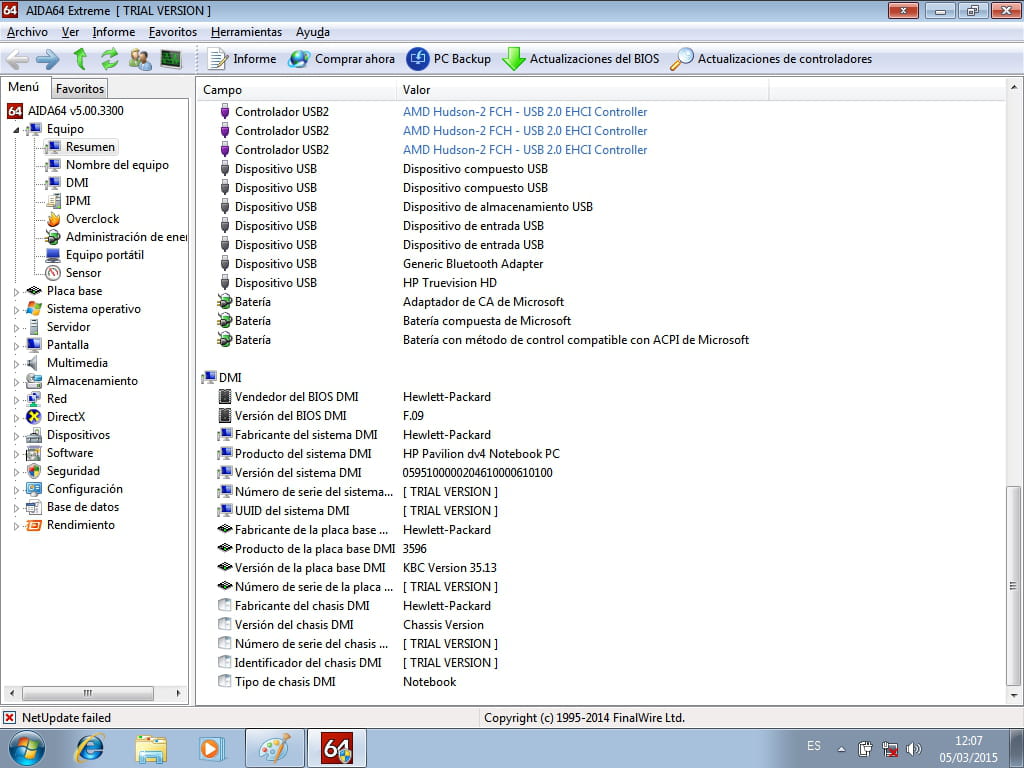Expand the Pantalla node
Image resolution: width=1024 pixels, height=768 pixels.
[x=16, y=346]
